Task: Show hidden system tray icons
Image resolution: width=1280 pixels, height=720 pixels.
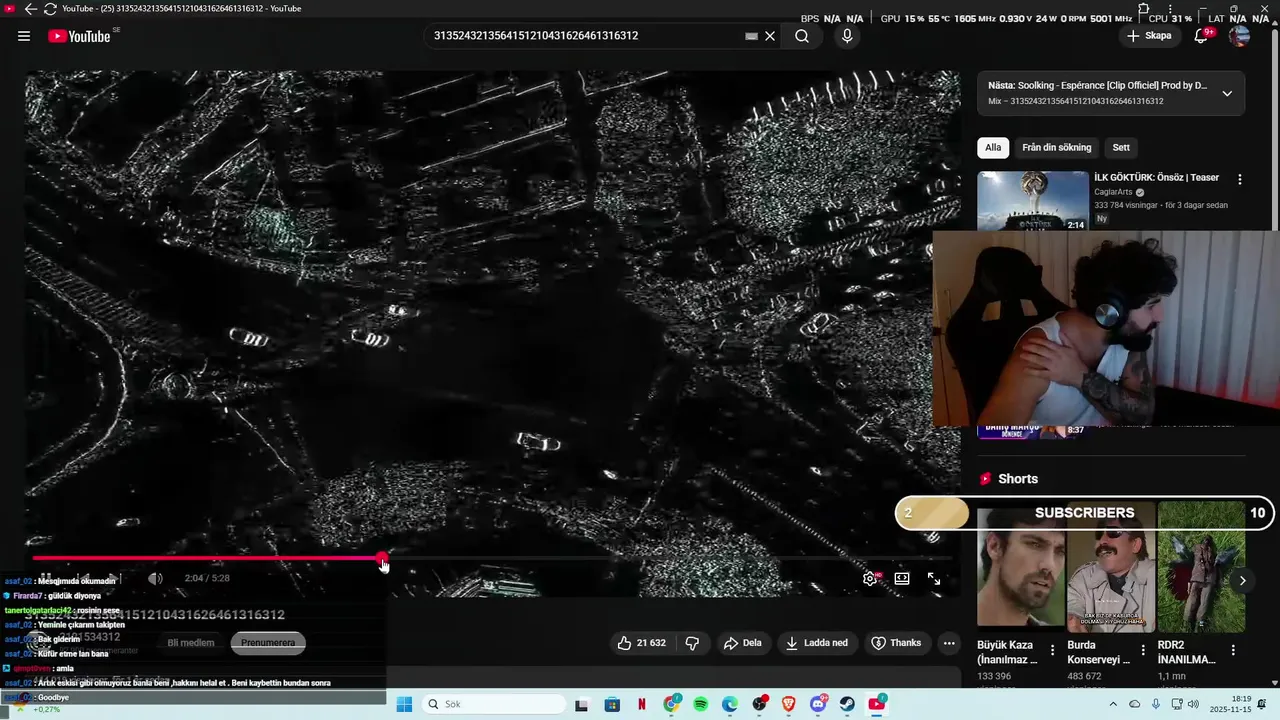Action: (1112, 704)
